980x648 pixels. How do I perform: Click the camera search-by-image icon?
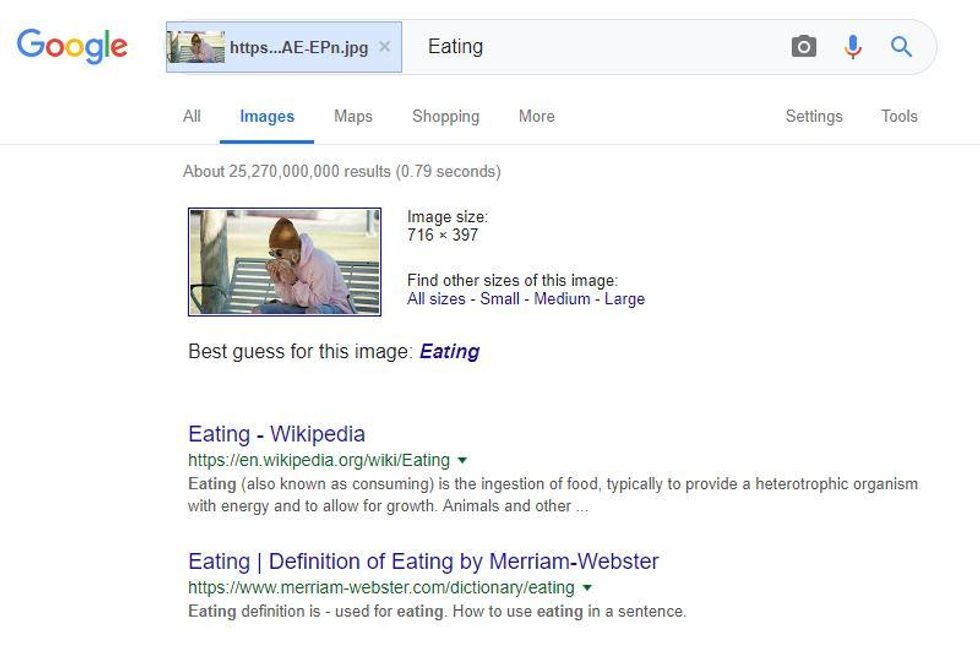click(x=804, y=46)
